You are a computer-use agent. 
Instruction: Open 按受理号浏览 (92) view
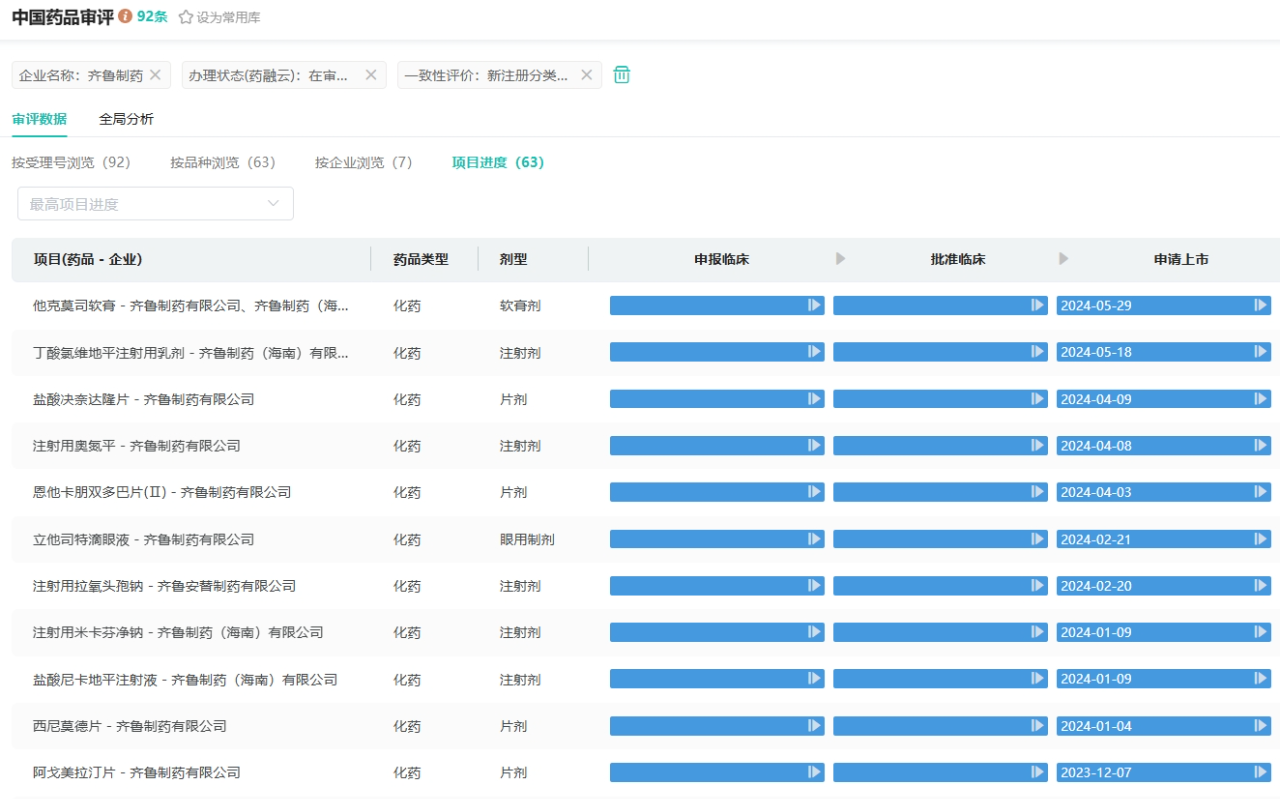click(x=71, y=162)
